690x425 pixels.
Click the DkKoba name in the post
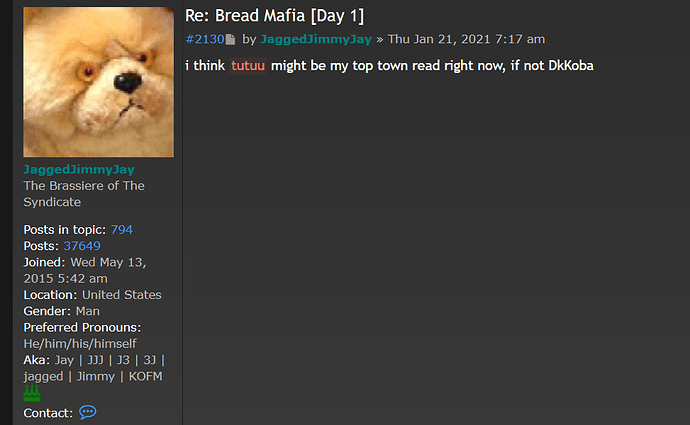[571, 66]
